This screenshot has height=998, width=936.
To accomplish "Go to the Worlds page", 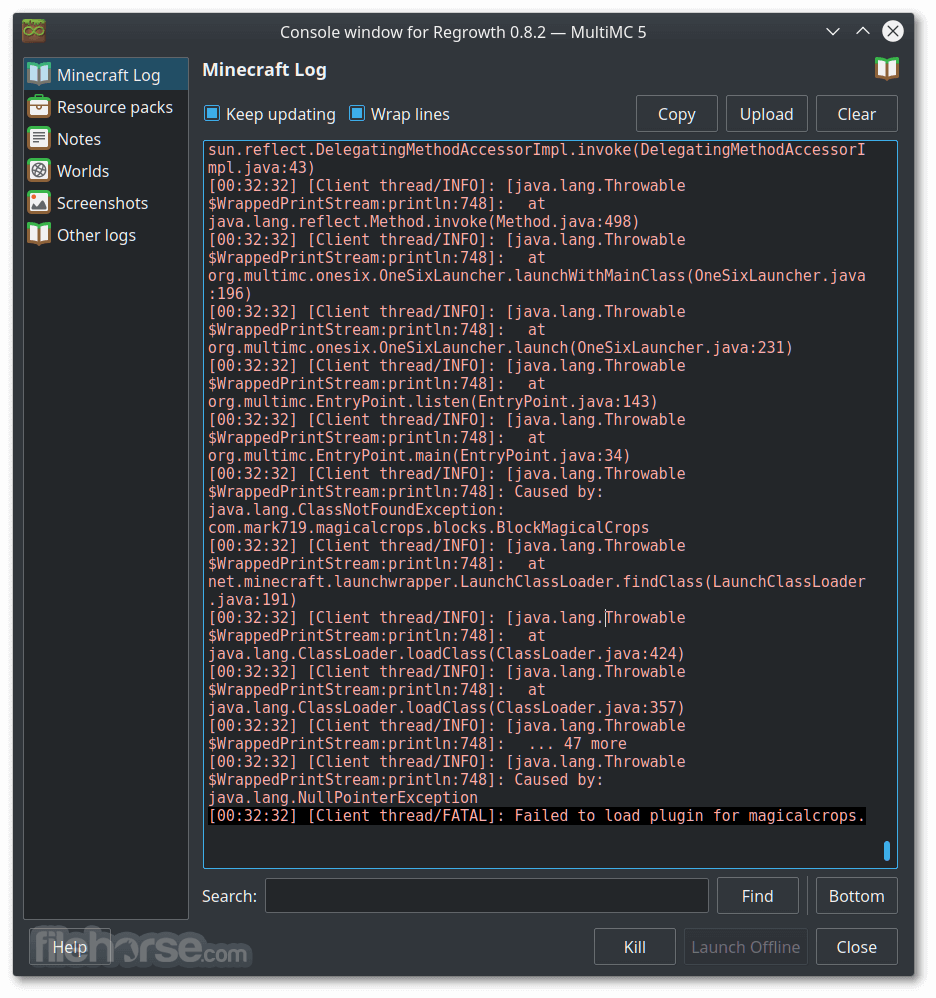I will pyautogui.click(x=106, y=171).
